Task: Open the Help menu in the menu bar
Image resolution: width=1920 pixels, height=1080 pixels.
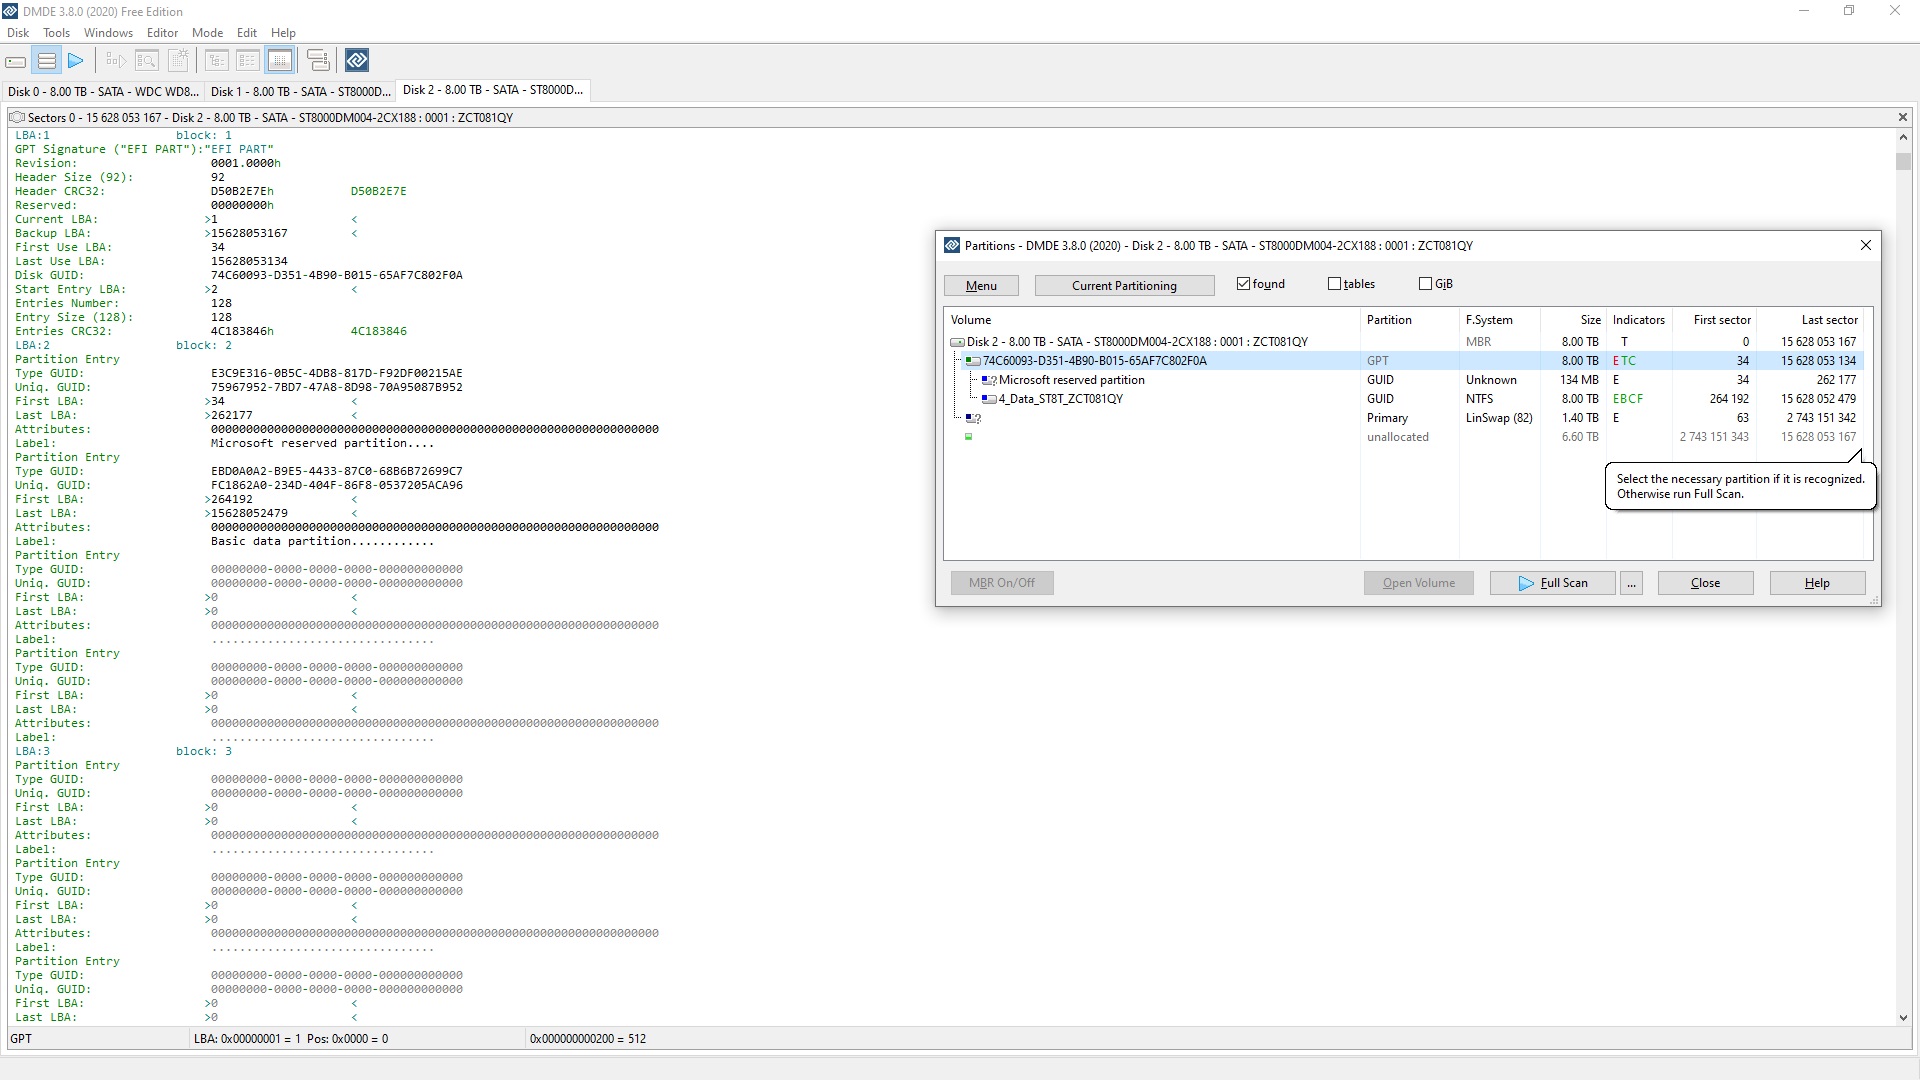Action: 283,33
